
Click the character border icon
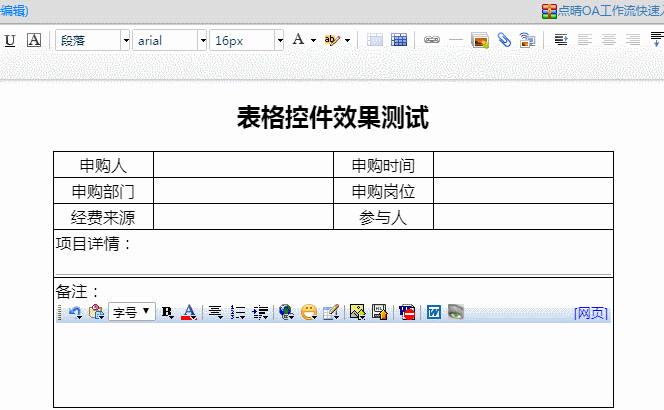coord(34,40)
